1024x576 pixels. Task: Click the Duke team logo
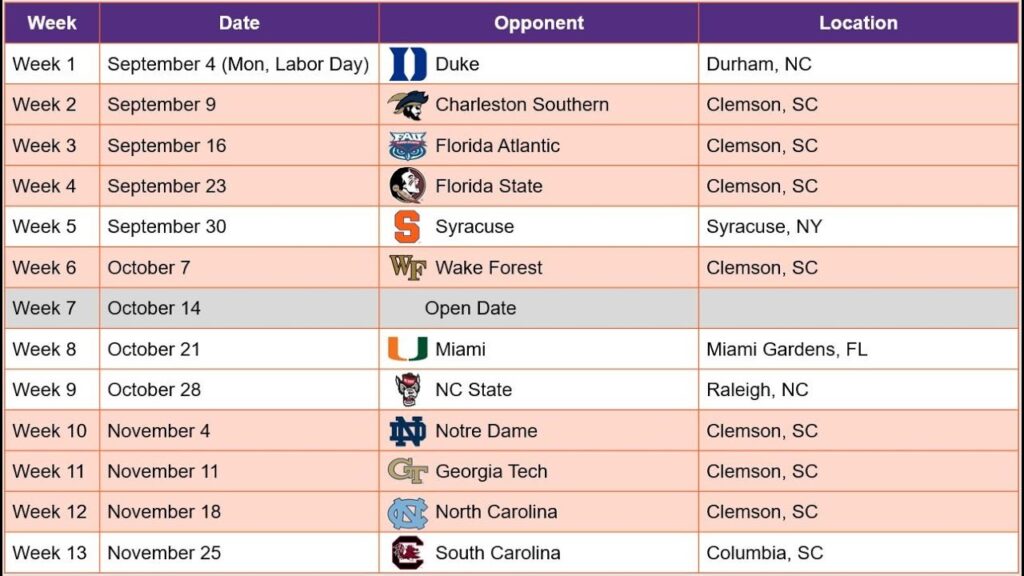coord(408,64)
